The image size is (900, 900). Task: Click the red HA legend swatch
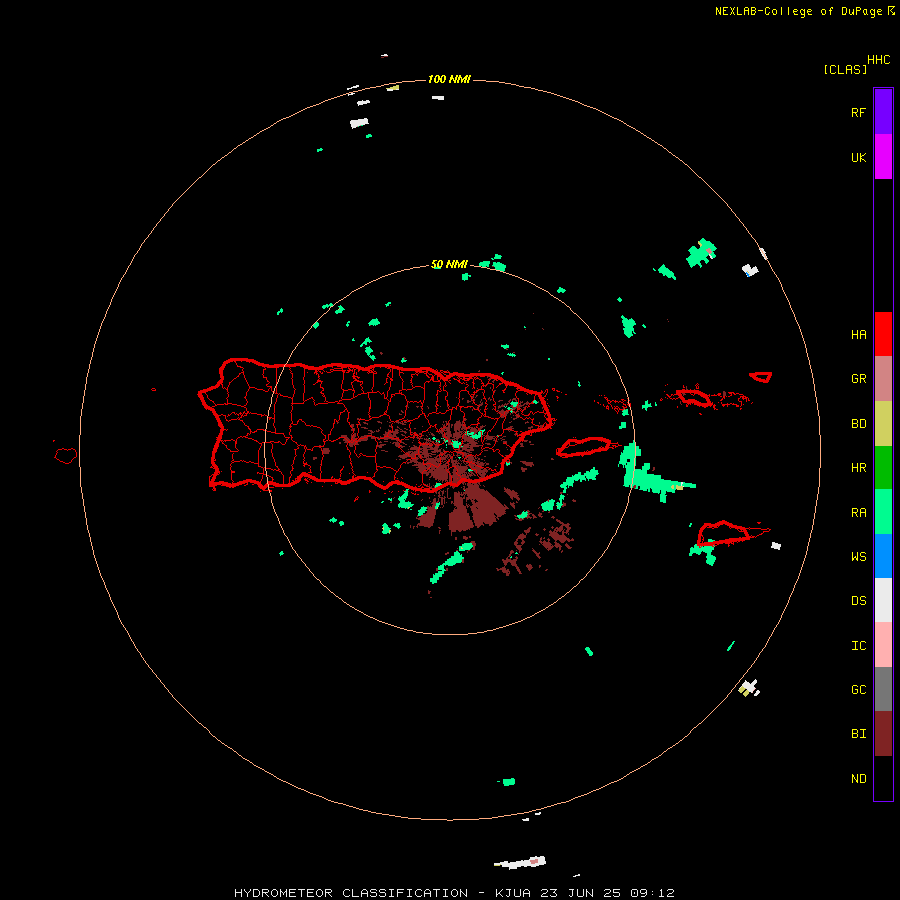(883, 334)
